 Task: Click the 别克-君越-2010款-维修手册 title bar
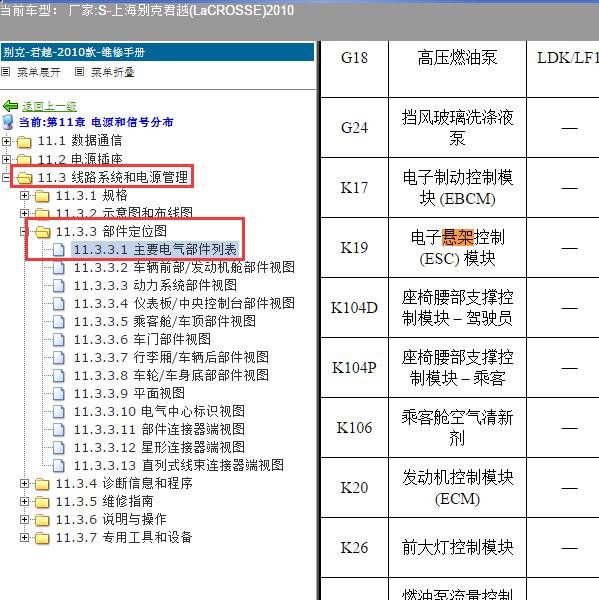pyautogui.click(x=157, y=52)
